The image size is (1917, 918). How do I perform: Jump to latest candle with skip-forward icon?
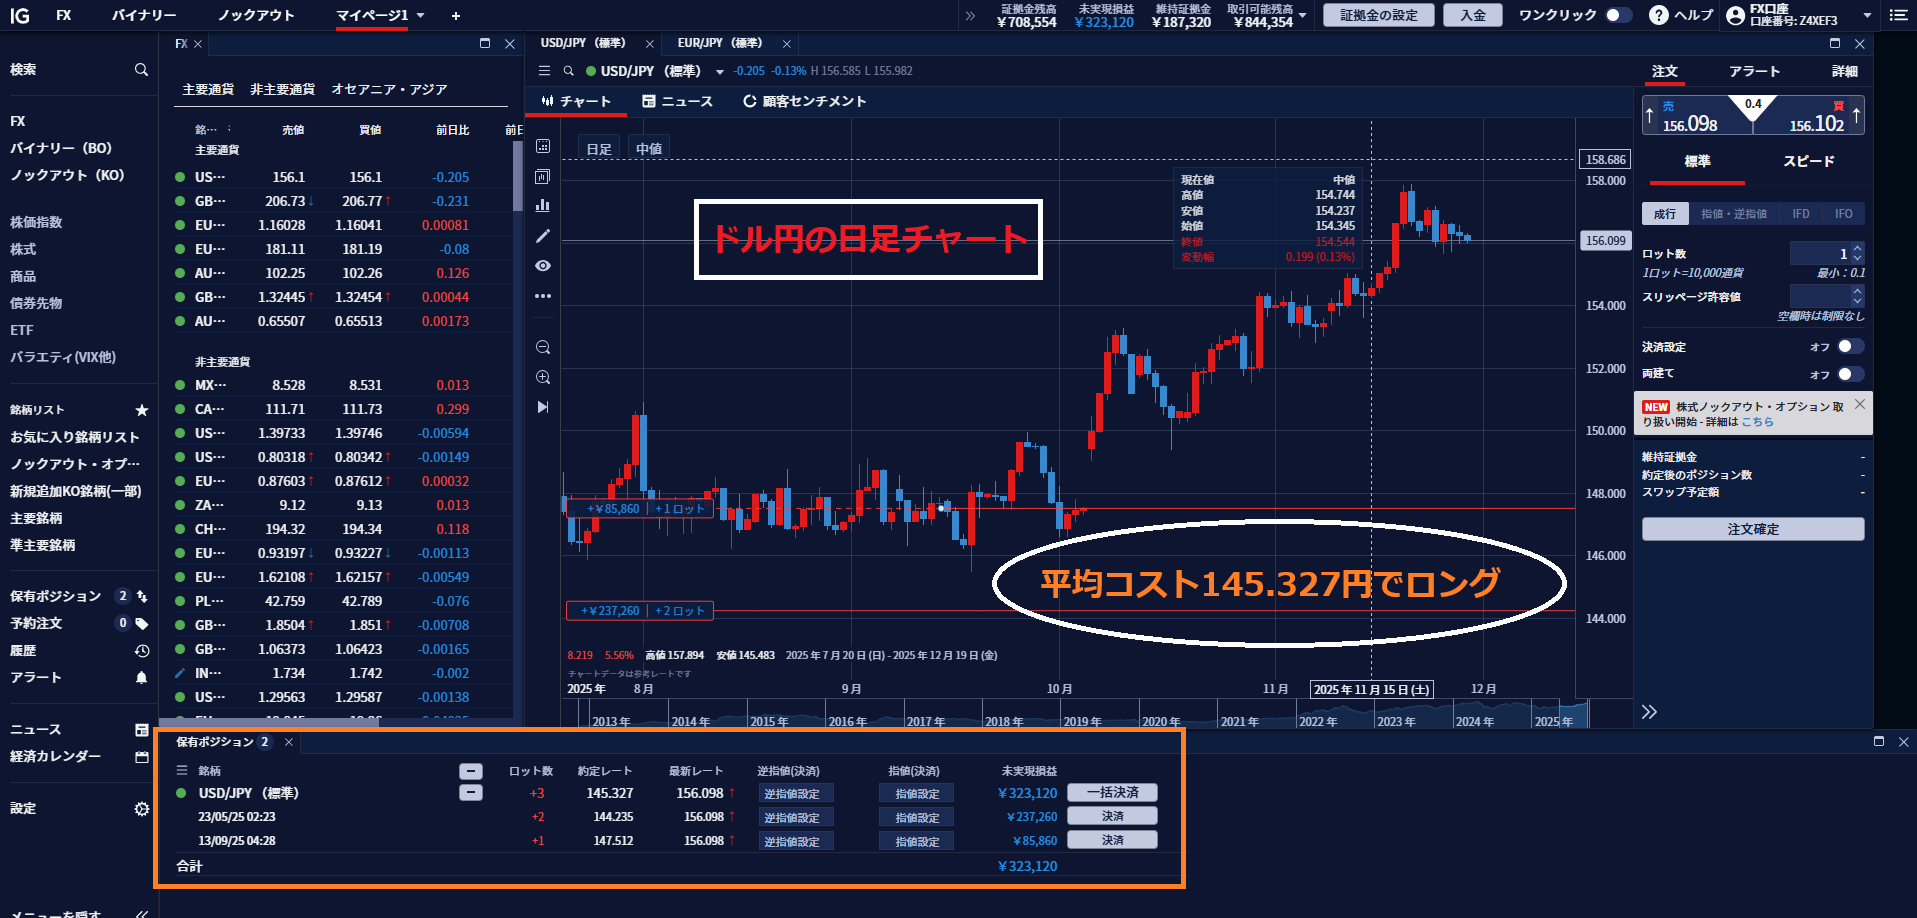coord(543,407)
